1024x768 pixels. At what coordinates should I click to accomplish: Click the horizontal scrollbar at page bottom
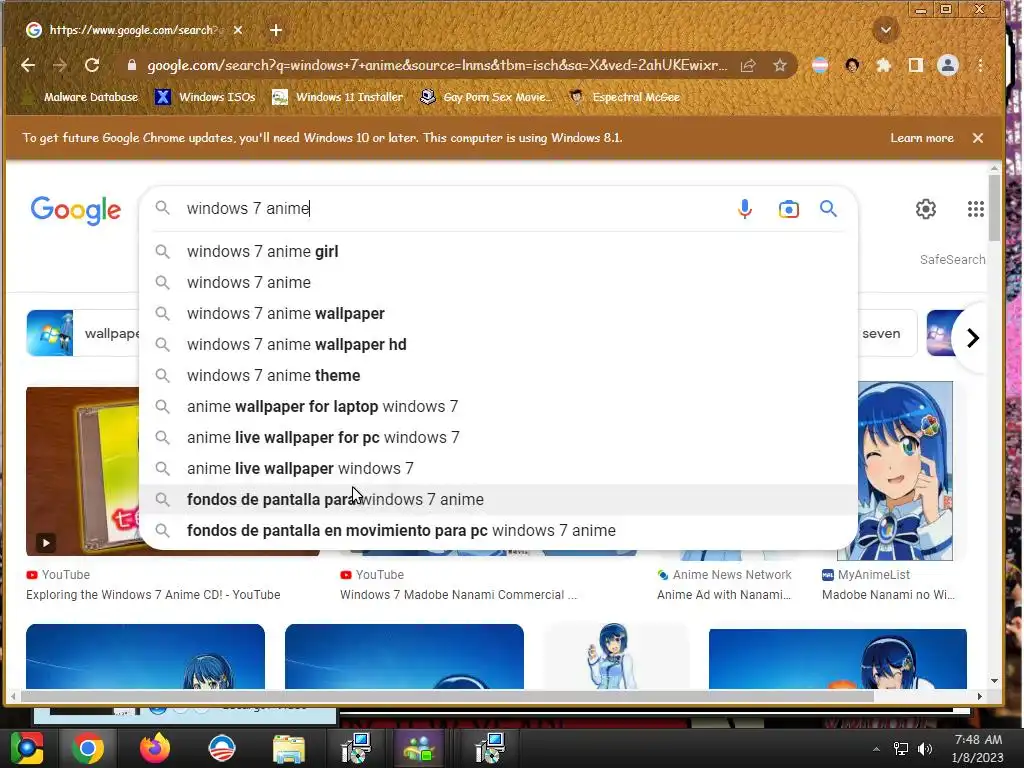click(x=447, y=696)
